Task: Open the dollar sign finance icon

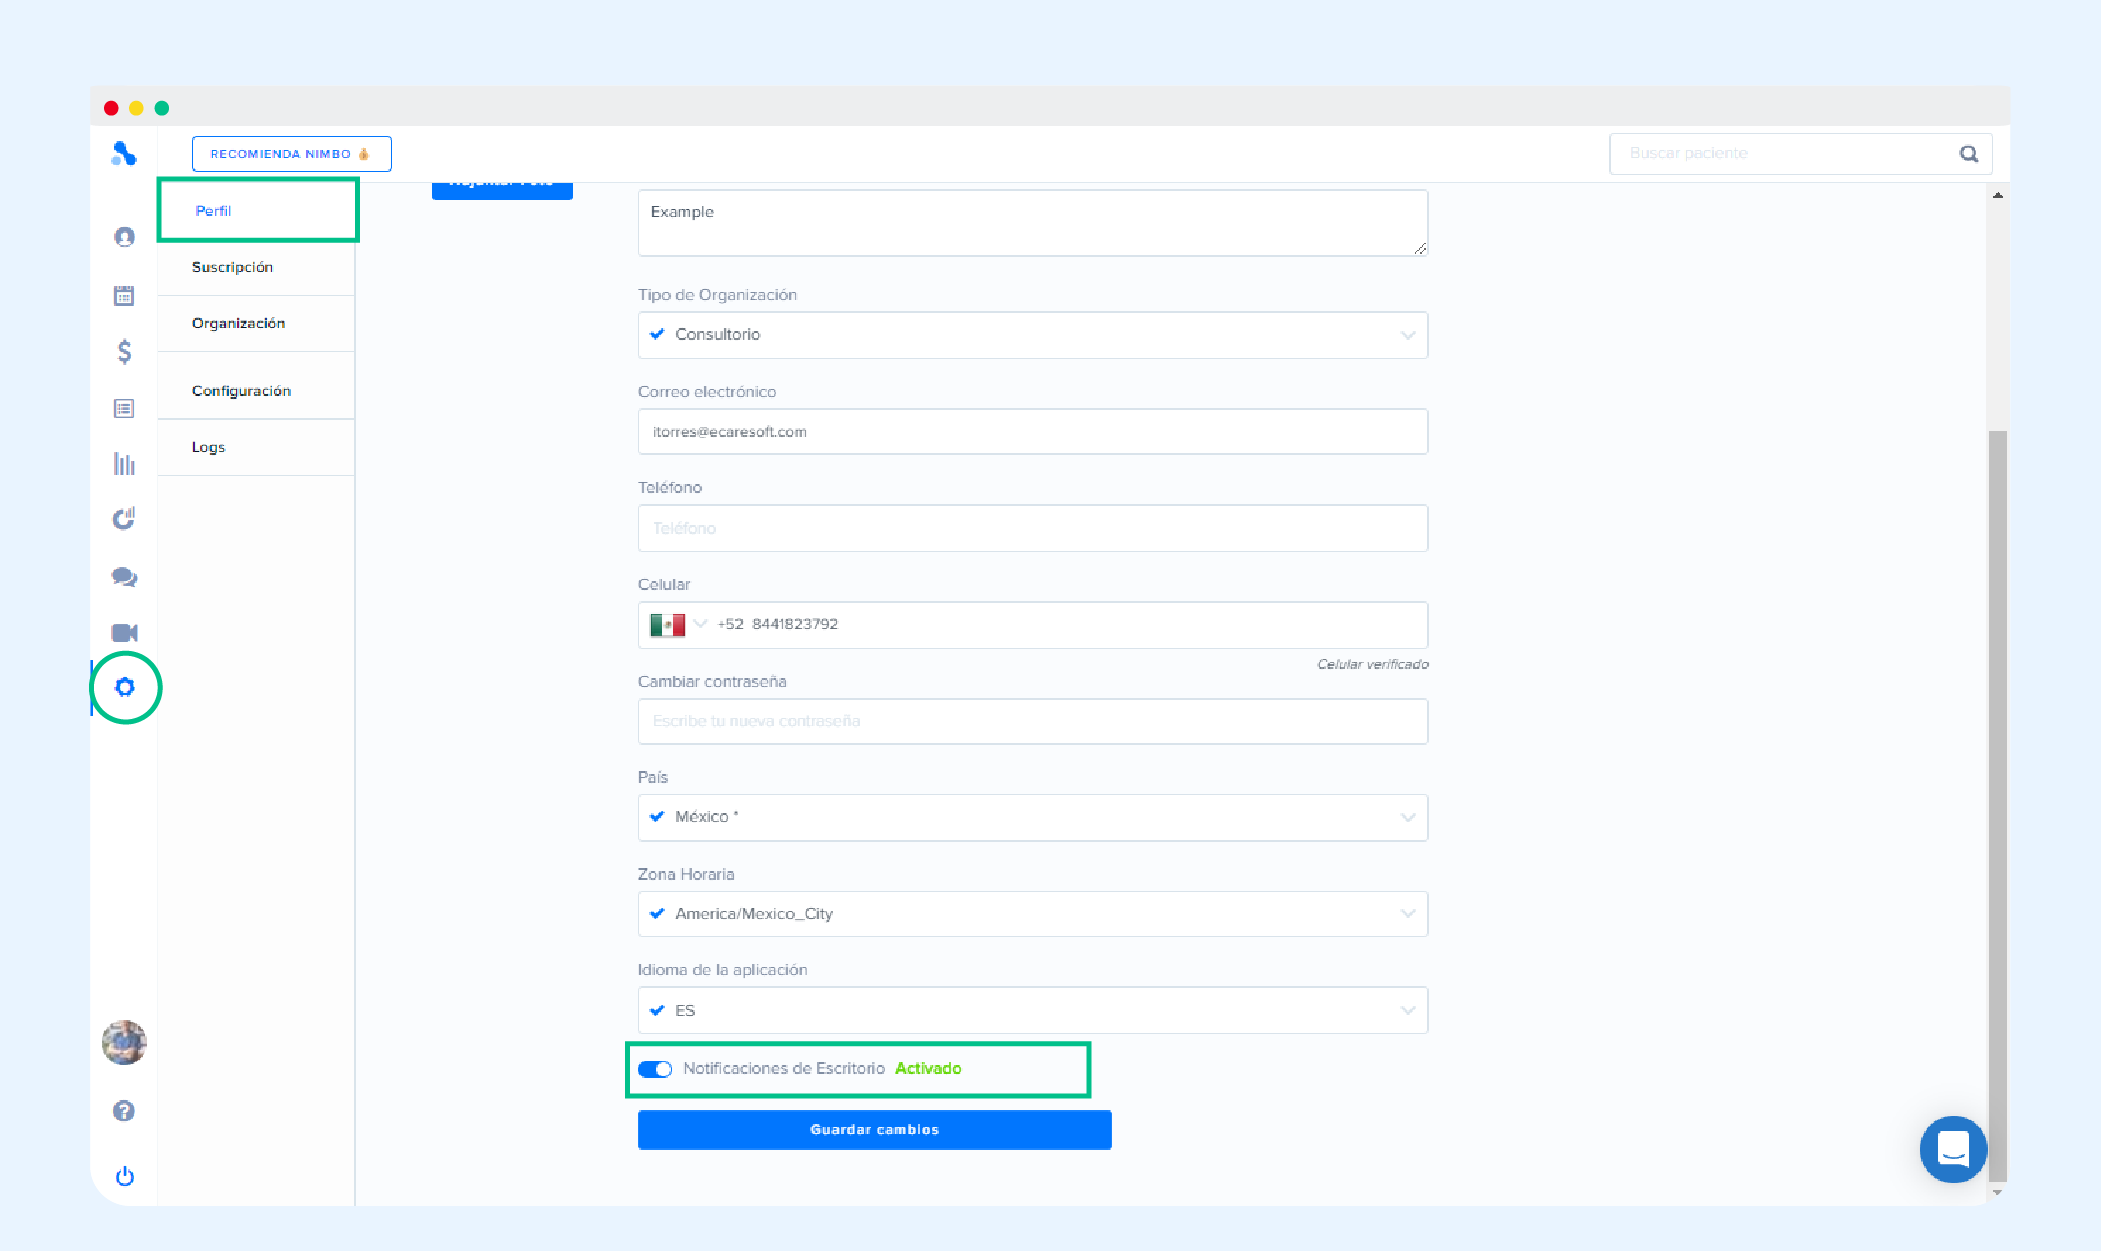Action: (x=124, y=351)
